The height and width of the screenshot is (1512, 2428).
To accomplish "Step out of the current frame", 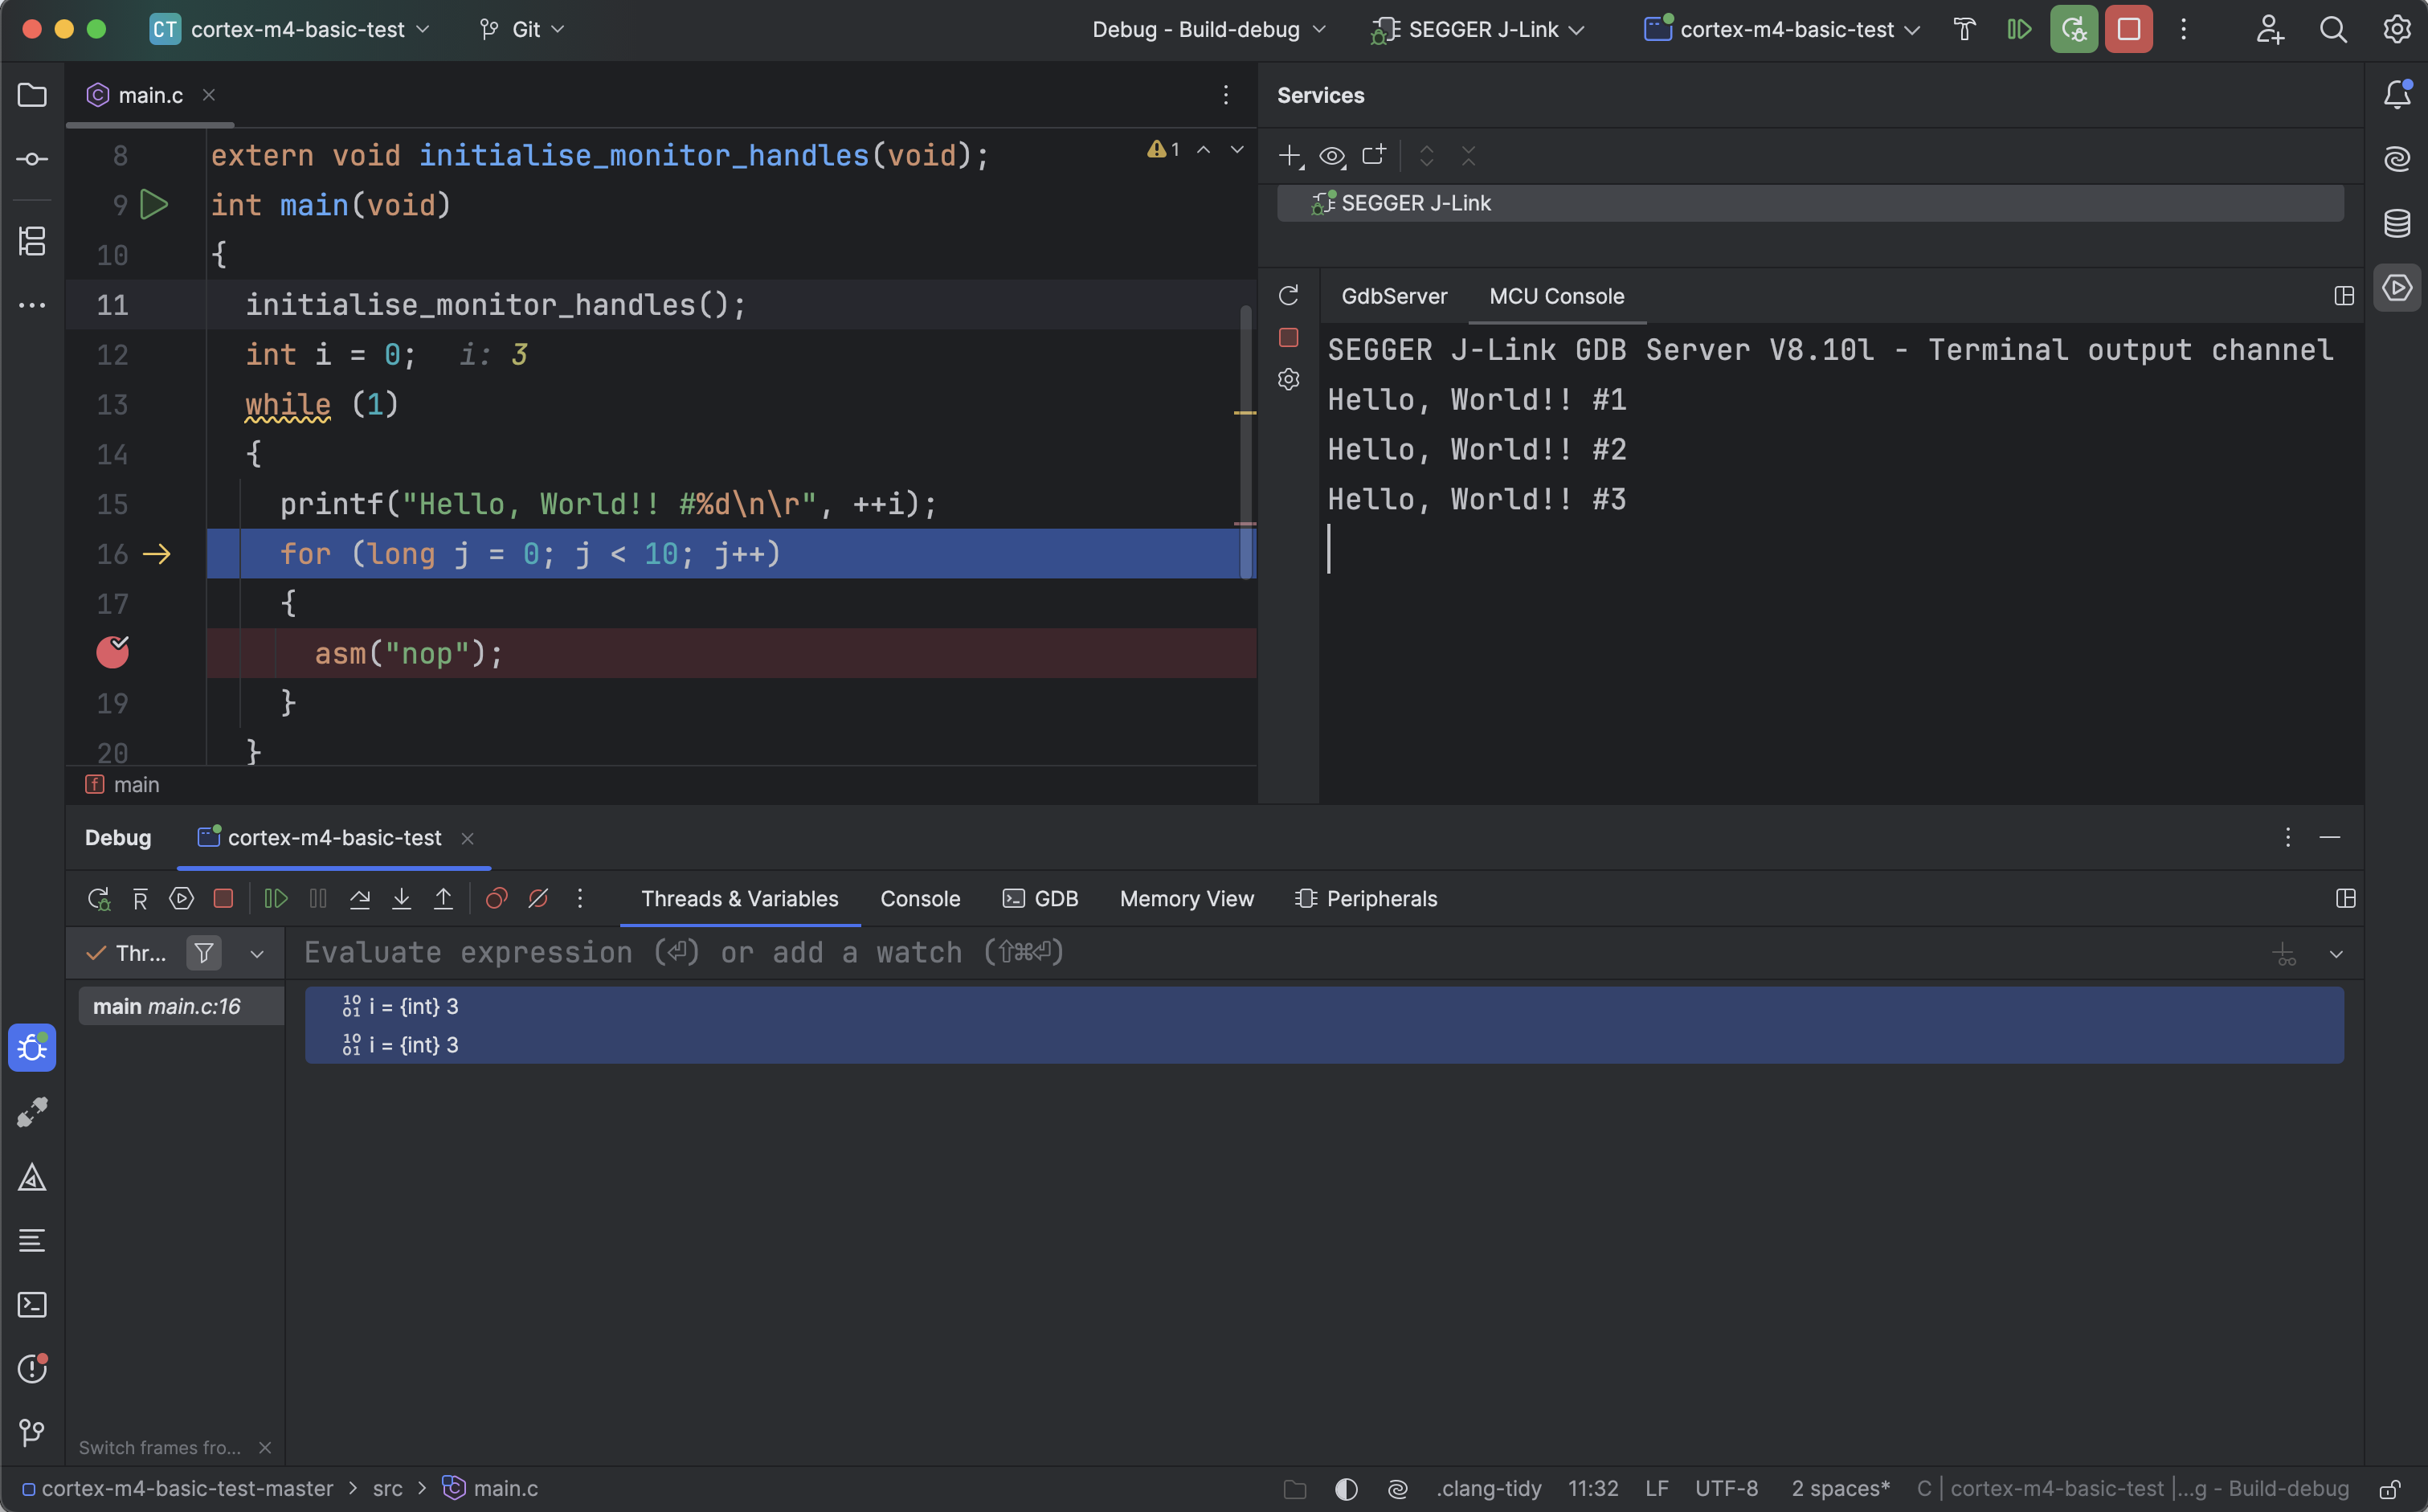I will [x=444, y=898].
